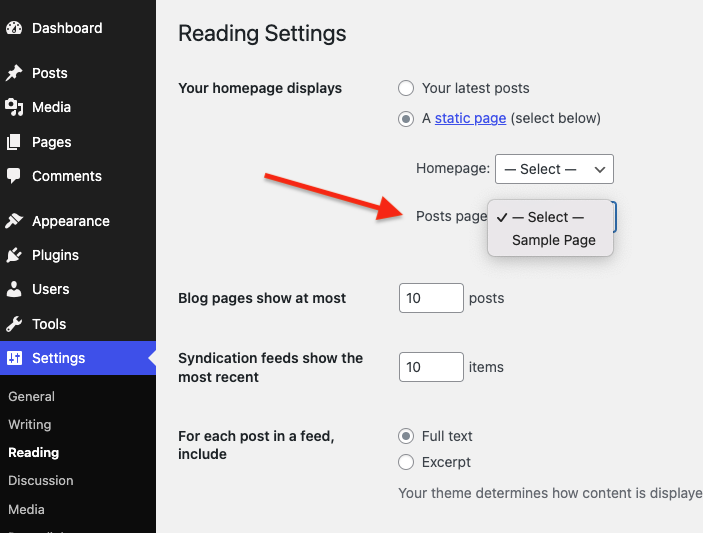The image size is (703, 533).
Task: Open the Dashboard gauge icon
Action: [x=14, y=28]
